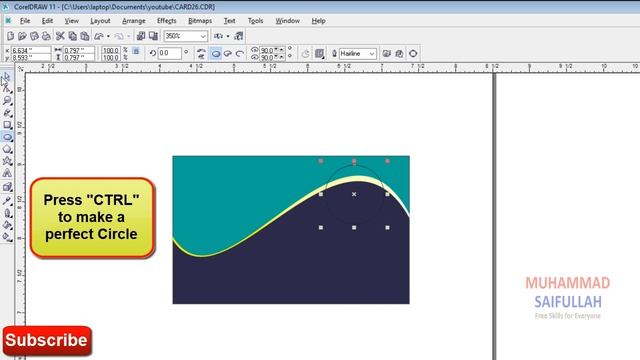Select the Eyedropper tool

7,200
